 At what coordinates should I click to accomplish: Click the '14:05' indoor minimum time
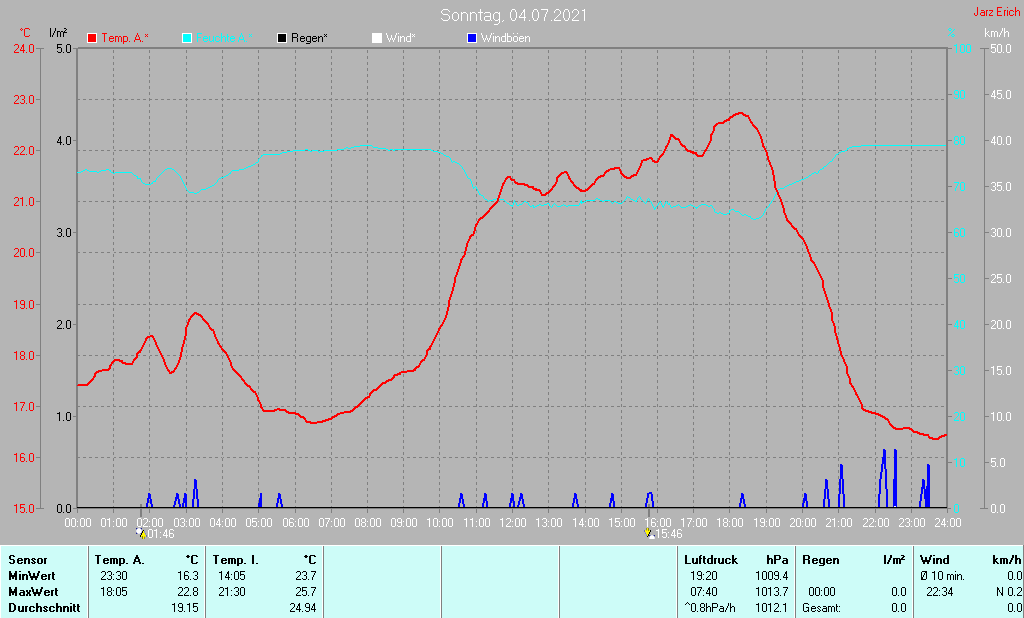[x=232, y=576]
